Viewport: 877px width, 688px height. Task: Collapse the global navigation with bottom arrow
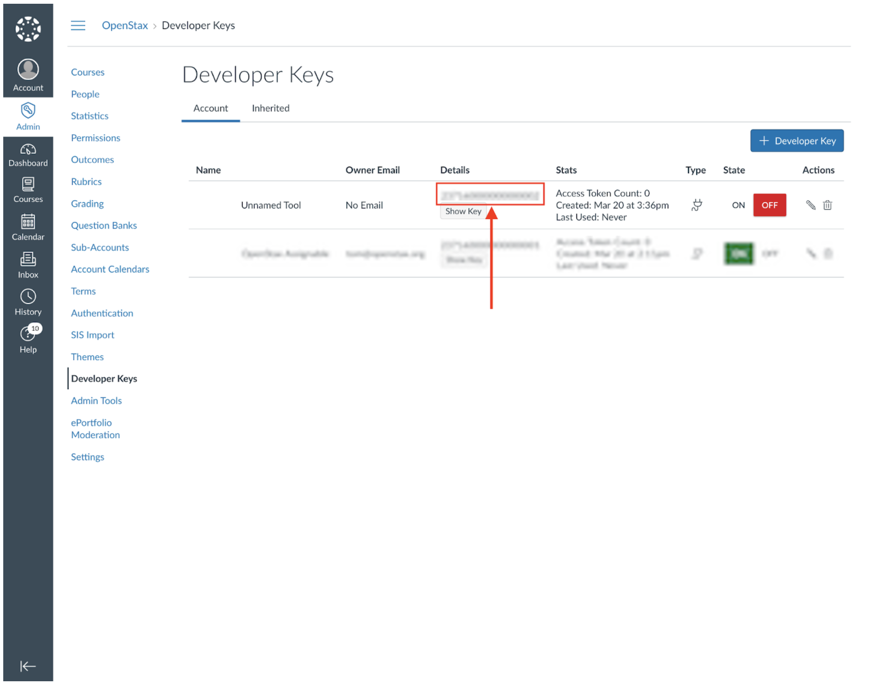click(x=27, y=667)
